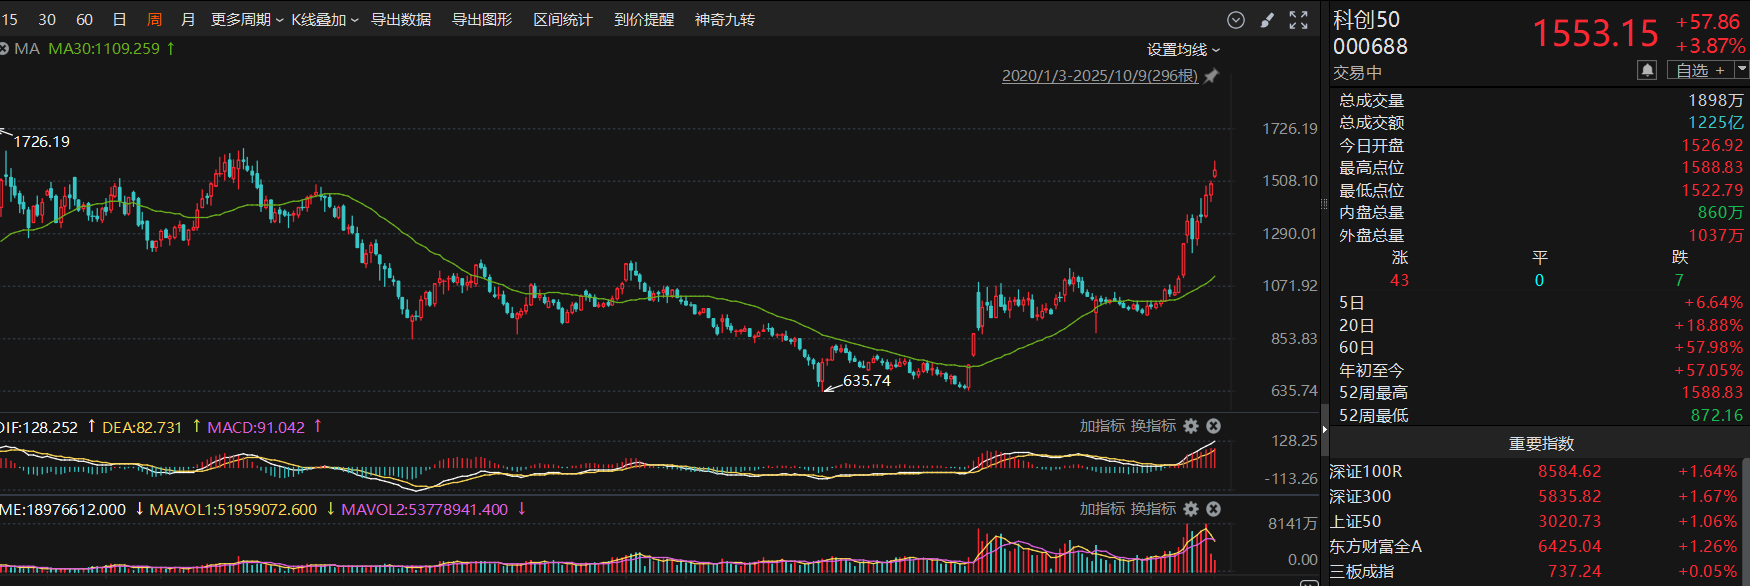This screenshot has height=586, width=1750.
Task: Click the 52周最低 872.16 row
Action: tap(1541, 415)
